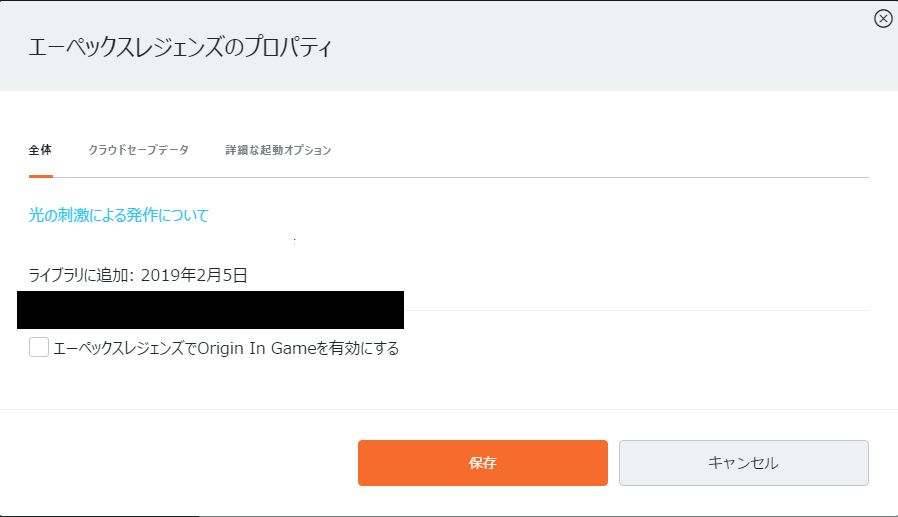Click the ライブラリに追加: 2019年2月5日 text
This screenshot has width=898, height=517.
138,274
